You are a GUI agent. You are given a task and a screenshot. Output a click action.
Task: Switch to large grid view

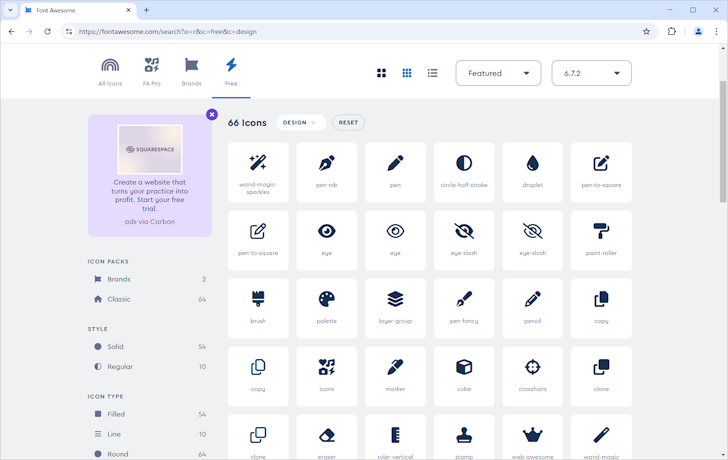pos(381,73)
